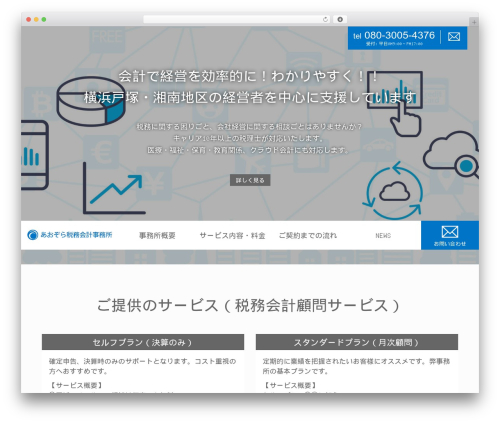Open the 事務所概要 menu item
The width and height of the screenshot is (500, 423).
(157, 236)
